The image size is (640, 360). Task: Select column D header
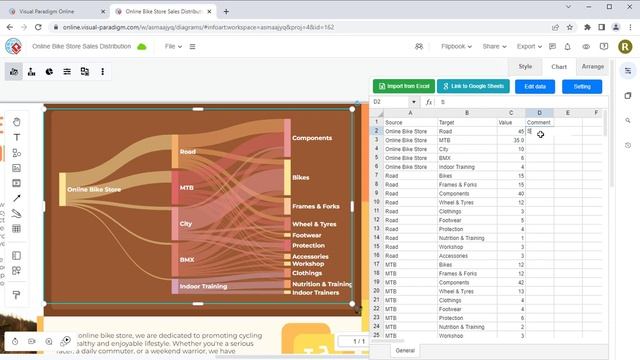pos(539,113)
